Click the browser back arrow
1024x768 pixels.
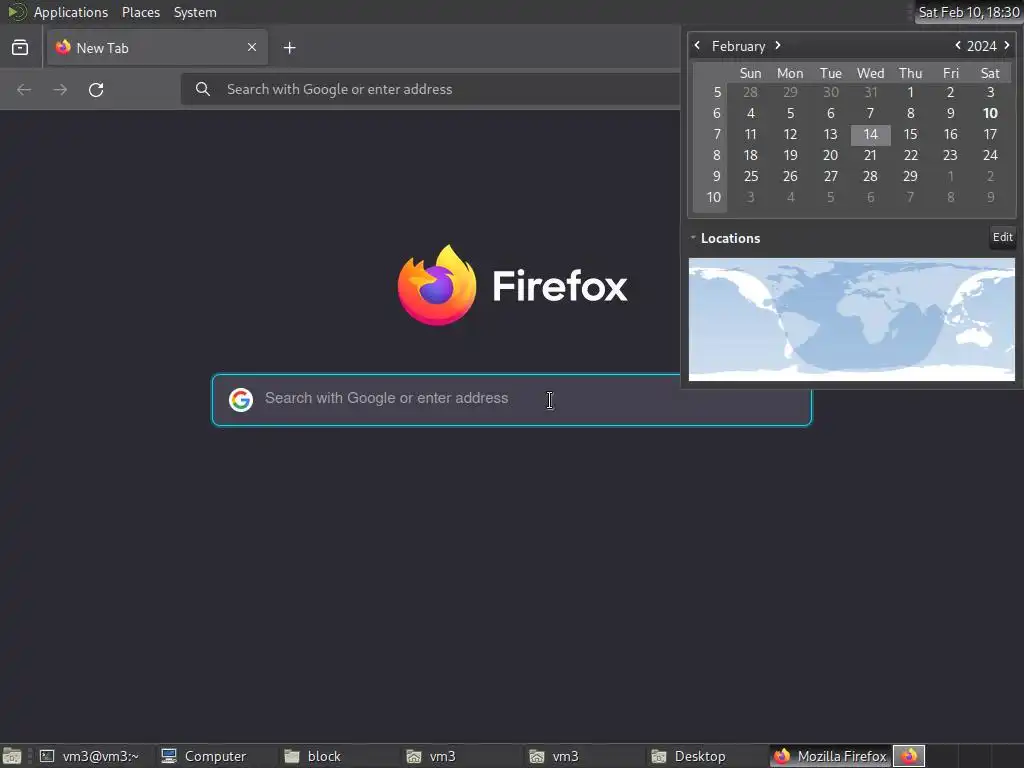(24, 89)
